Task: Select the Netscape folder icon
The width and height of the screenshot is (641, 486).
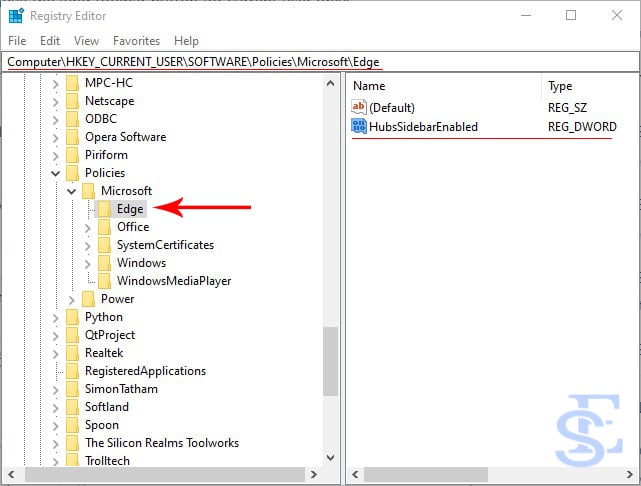Action: tap(72, 101)
